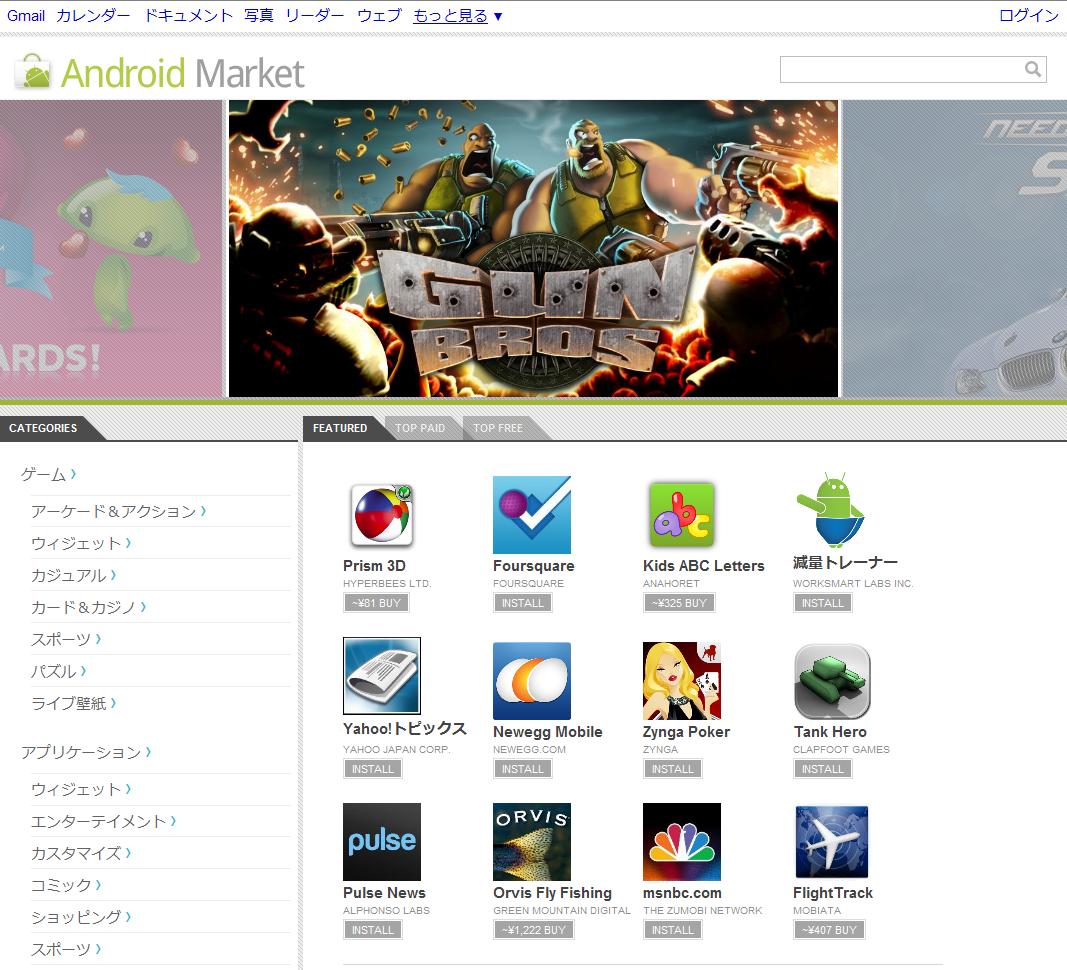Image resolution: width=1067 pixels, height=970 pixels.
Task: Open the msnbc.com peacock icon
Action: [x=681, y=842]
